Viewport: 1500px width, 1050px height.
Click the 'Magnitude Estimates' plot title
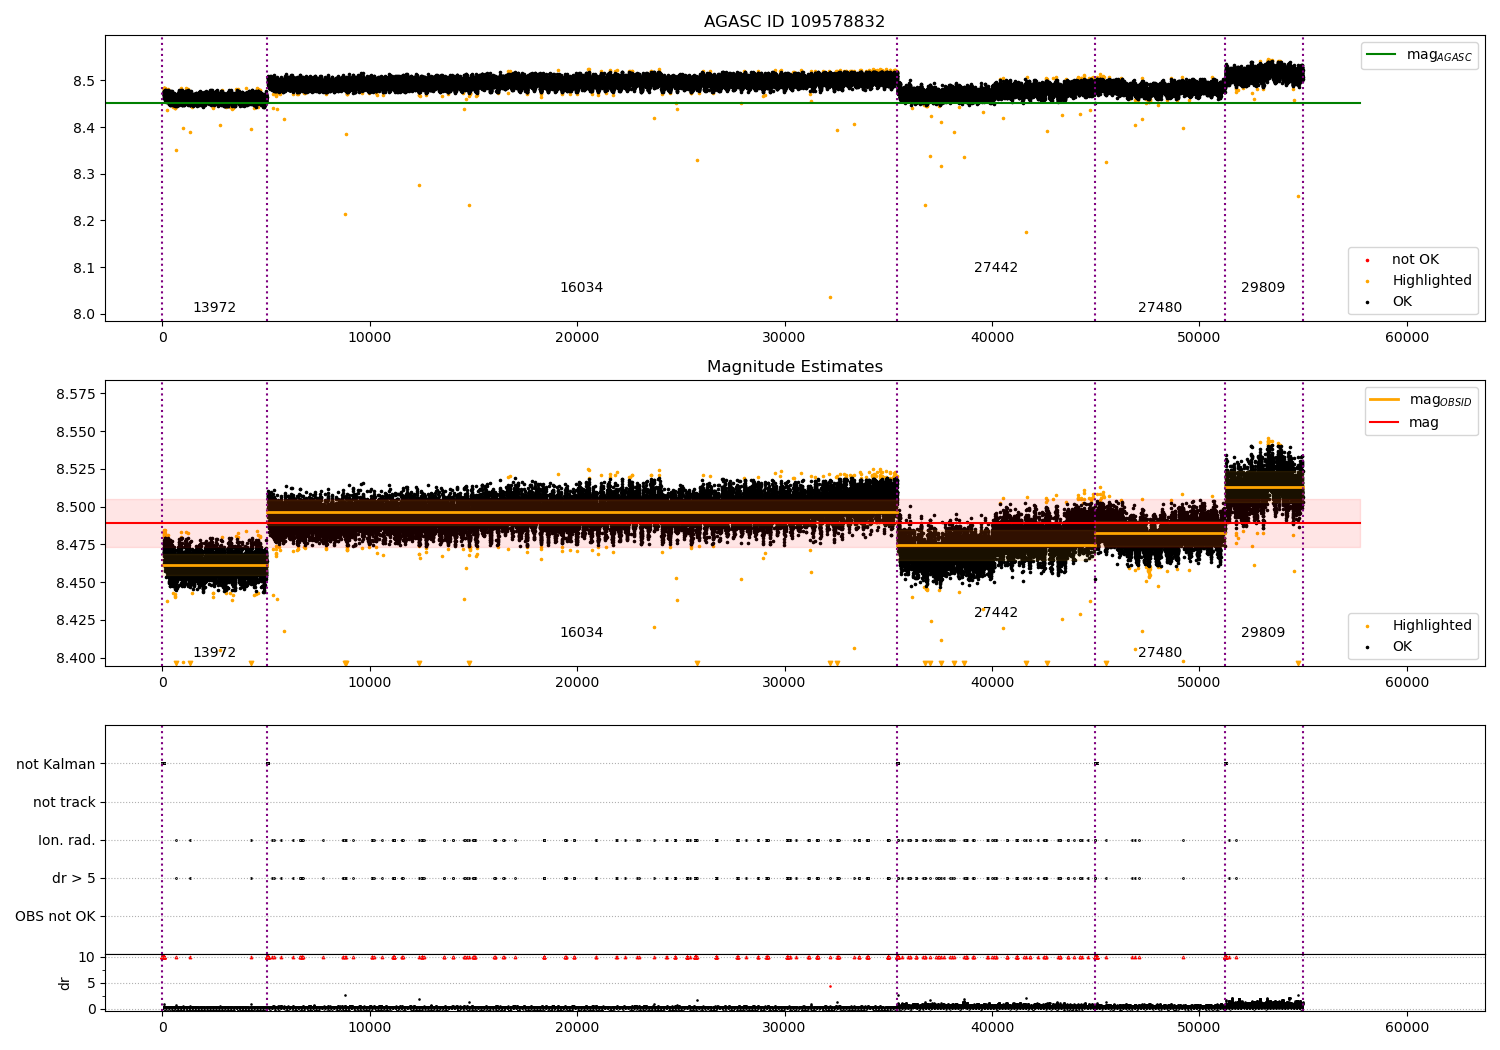[794, 367]
